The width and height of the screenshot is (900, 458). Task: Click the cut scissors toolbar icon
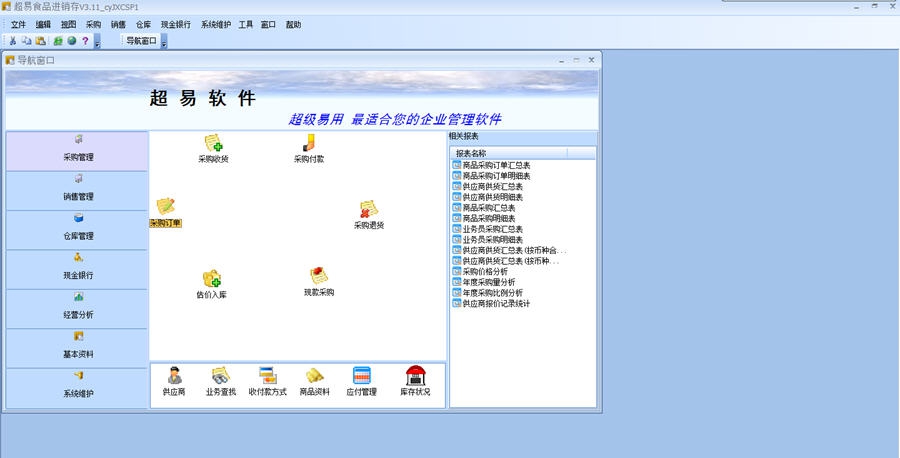coord(13,41)
